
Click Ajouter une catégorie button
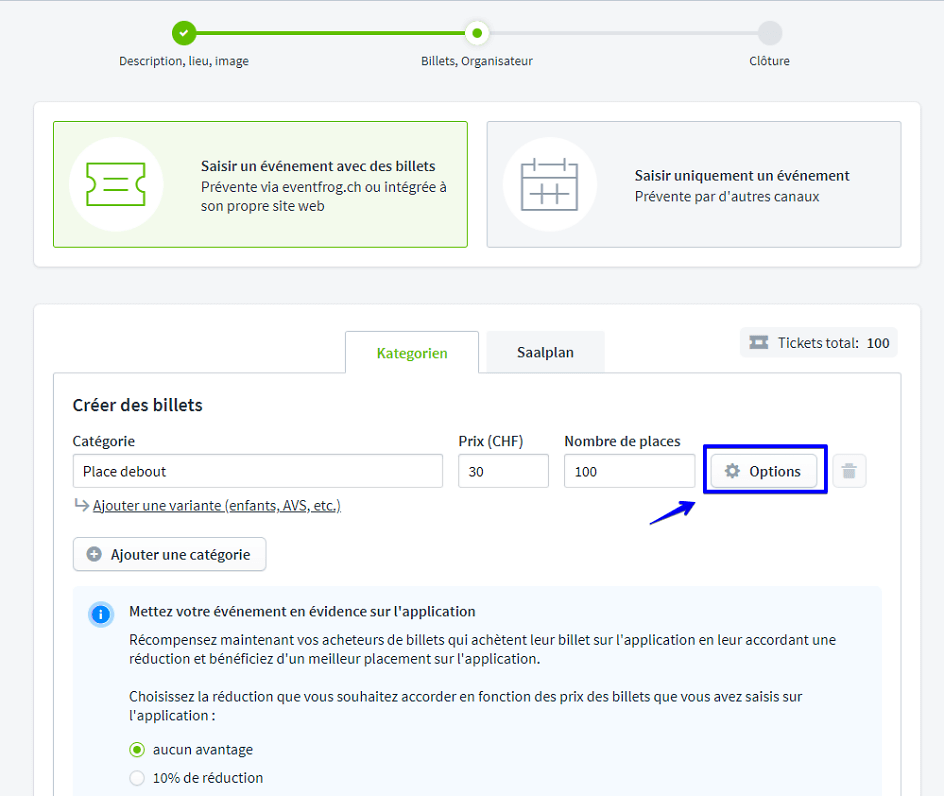point(169,554)
